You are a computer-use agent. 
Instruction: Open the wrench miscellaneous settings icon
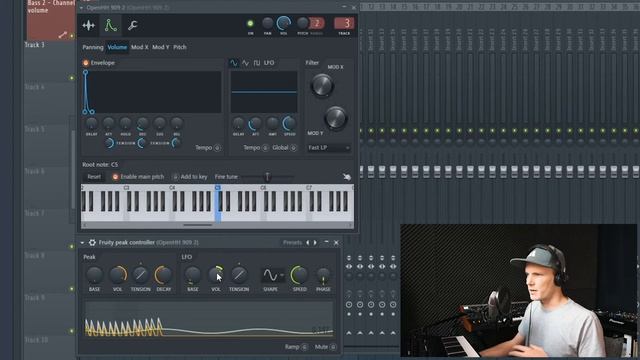(132, 25)
